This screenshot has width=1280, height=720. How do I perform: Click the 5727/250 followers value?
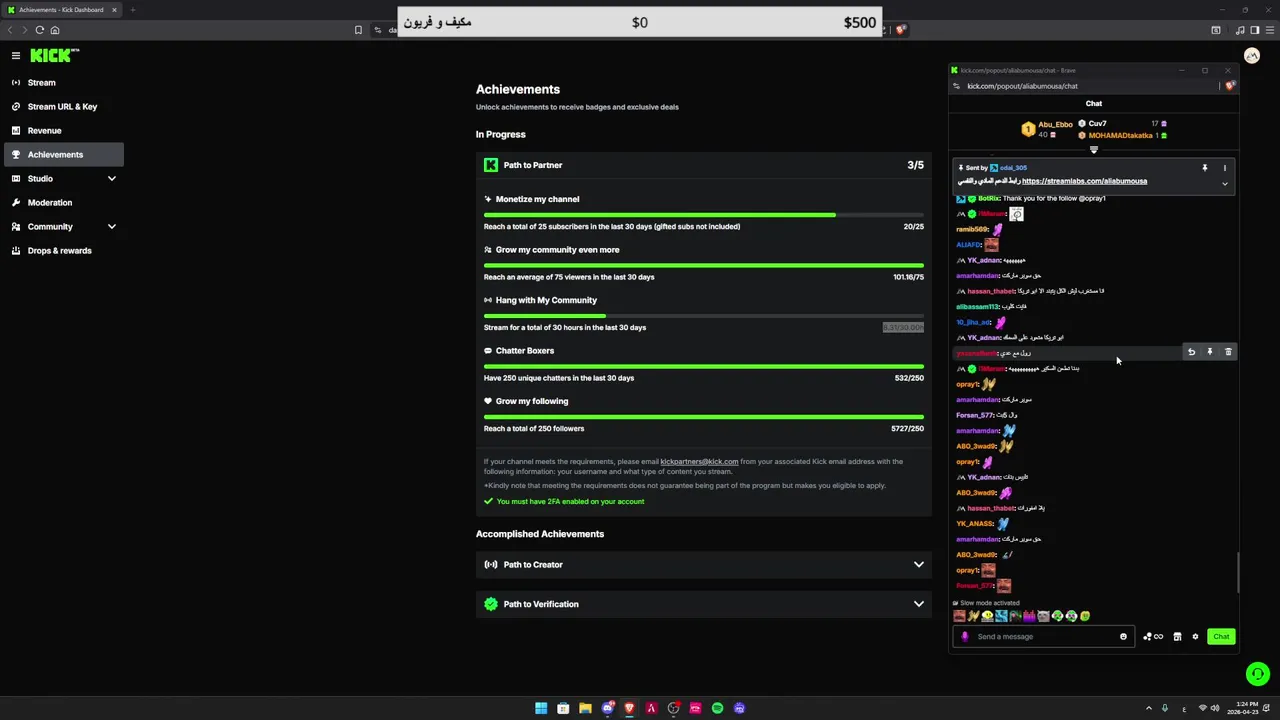pos(907,429)
